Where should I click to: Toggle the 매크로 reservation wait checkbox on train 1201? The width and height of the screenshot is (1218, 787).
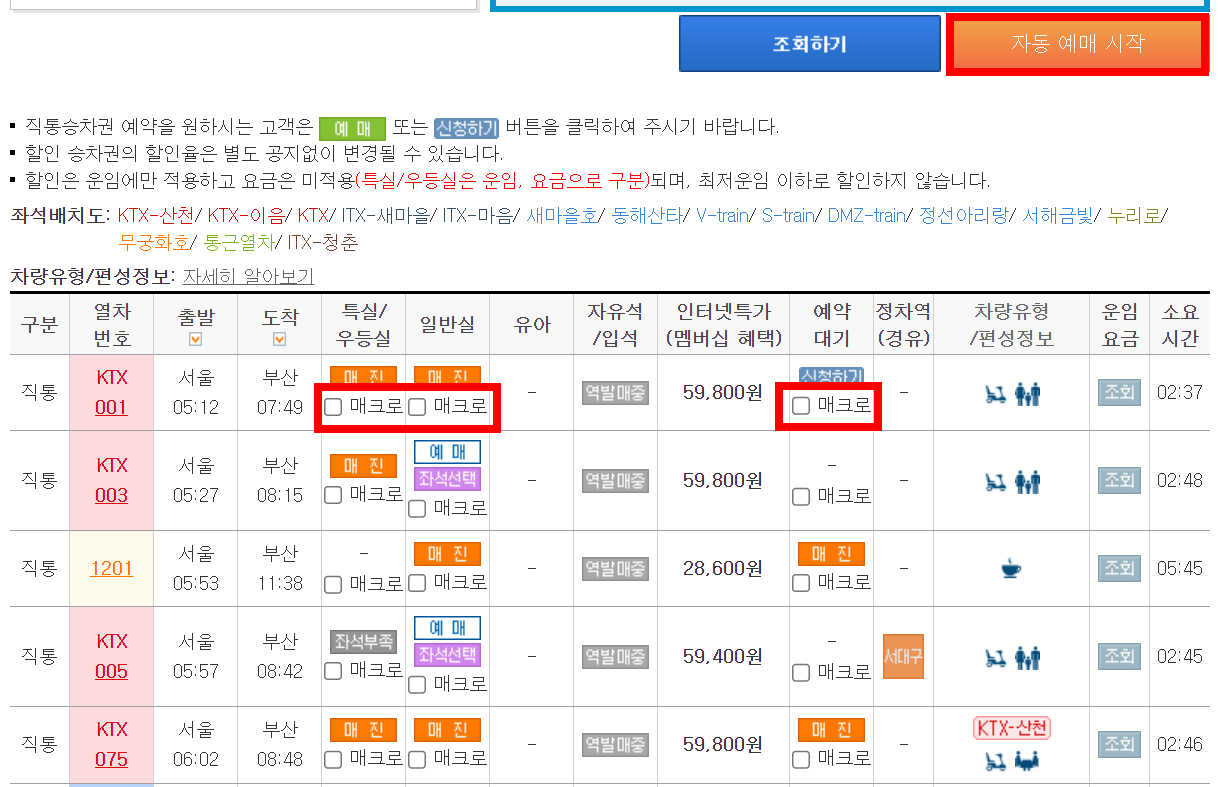(x=800, y=582)
